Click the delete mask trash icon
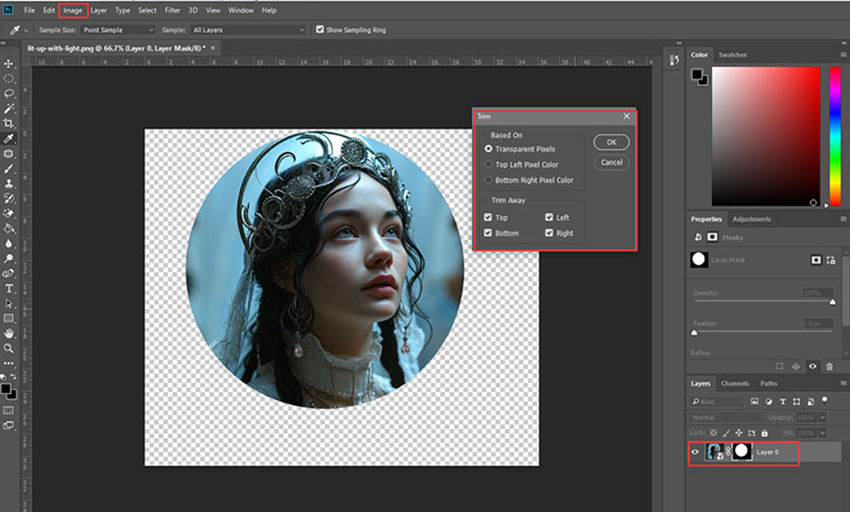The image size is (850, 512). coord(829,367)
